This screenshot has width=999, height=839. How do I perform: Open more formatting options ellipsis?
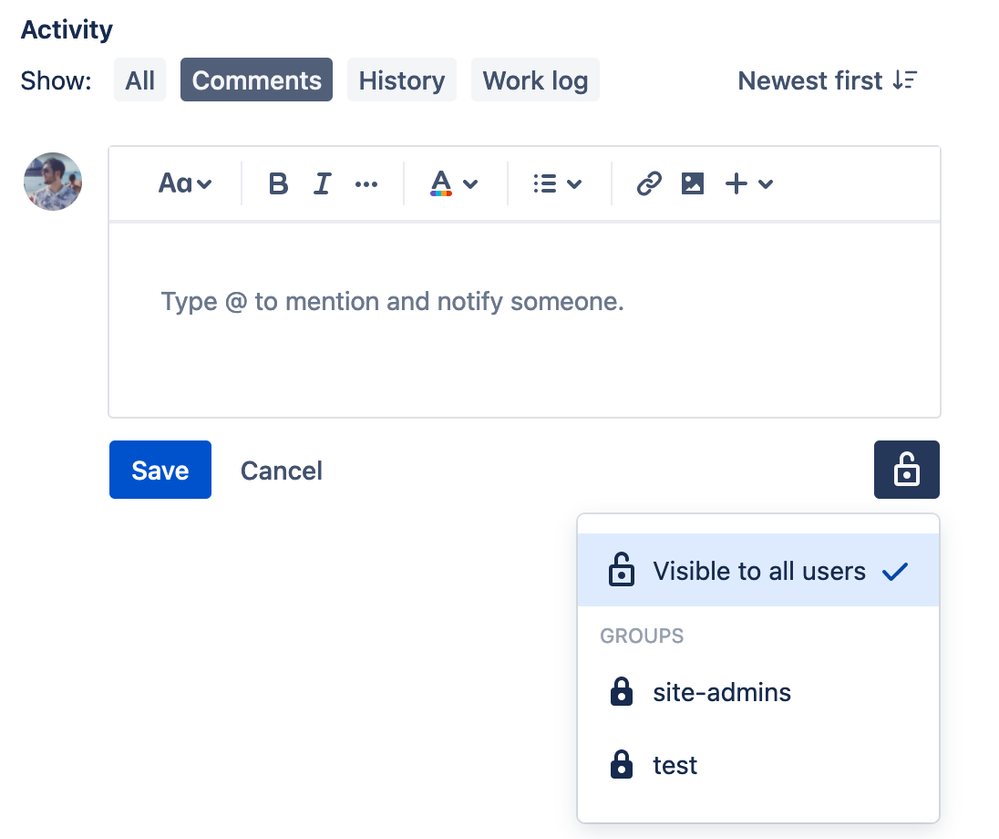pos(366,185)
